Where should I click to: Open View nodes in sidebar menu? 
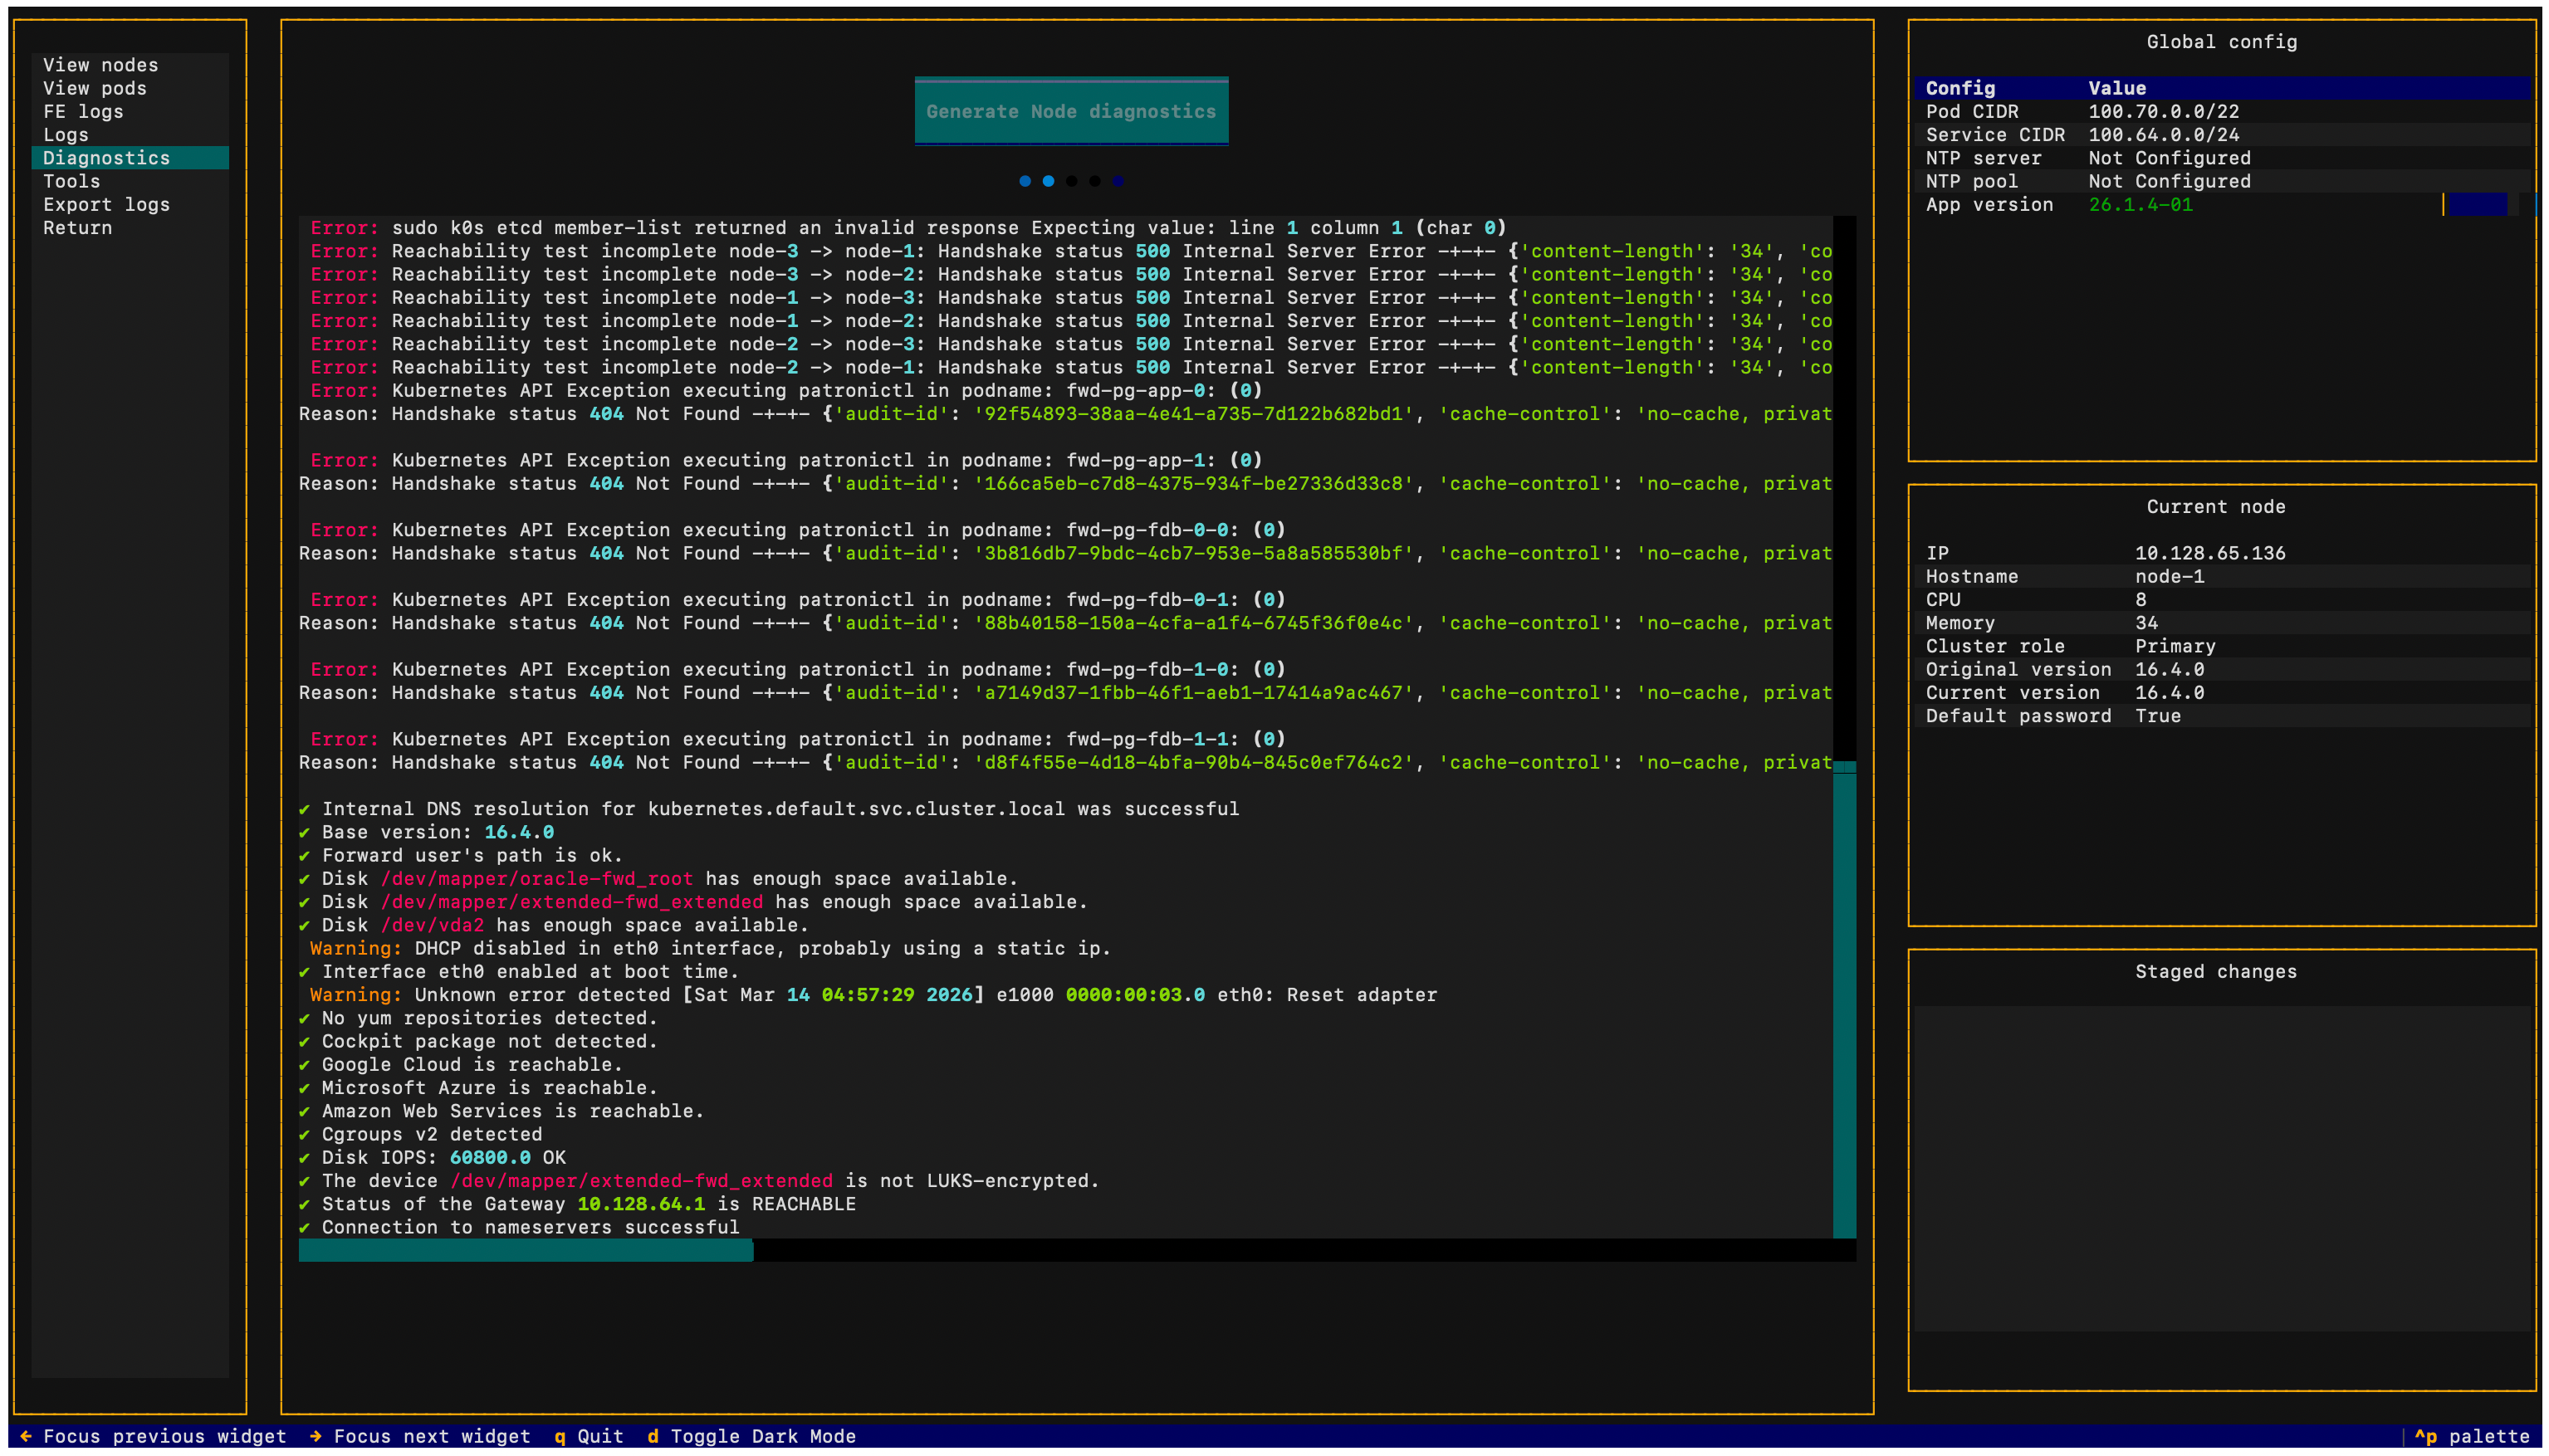[x=130, y=65]
